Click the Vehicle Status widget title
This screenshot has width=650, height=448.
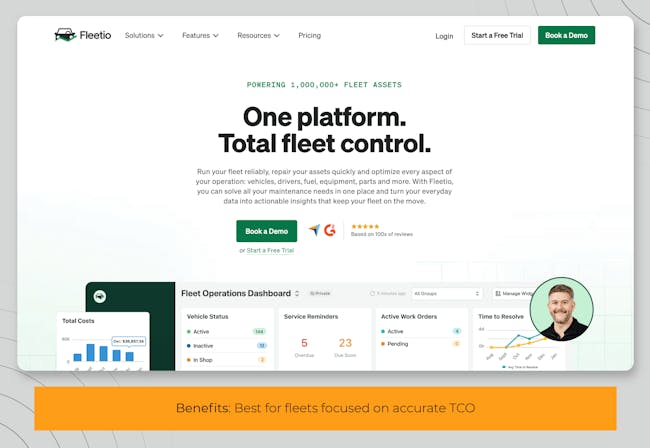[x=207, y=317]
